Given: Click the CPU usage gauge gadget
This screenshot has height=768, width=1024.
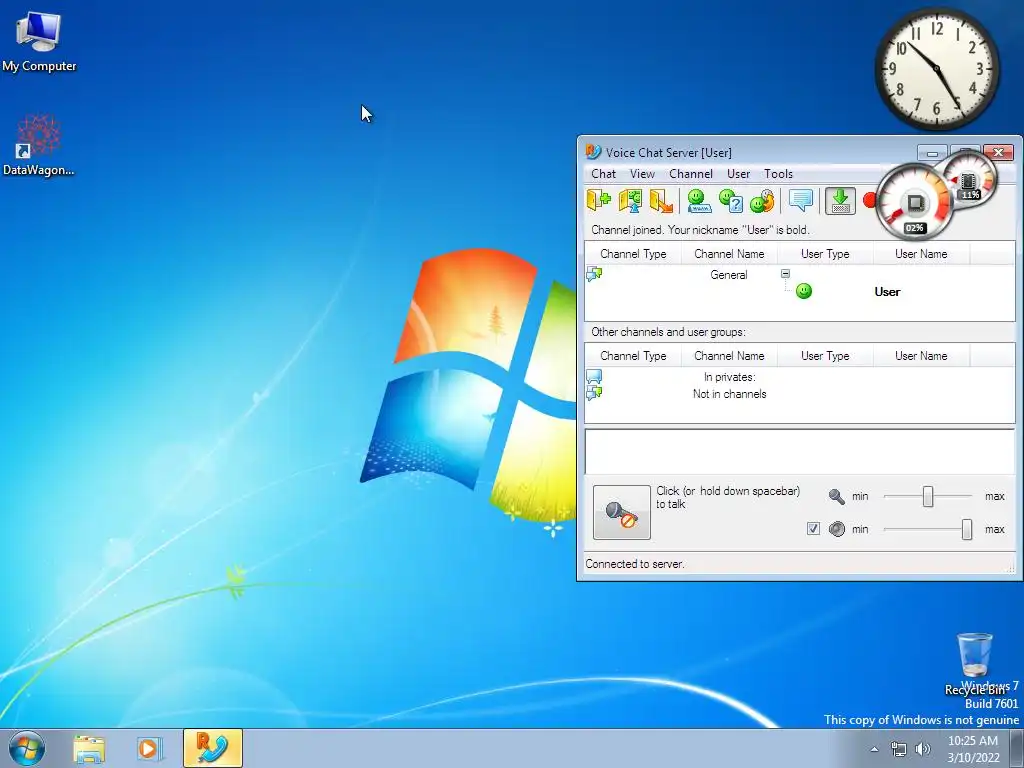Looking at the screenshot, I should pos(914,203).
